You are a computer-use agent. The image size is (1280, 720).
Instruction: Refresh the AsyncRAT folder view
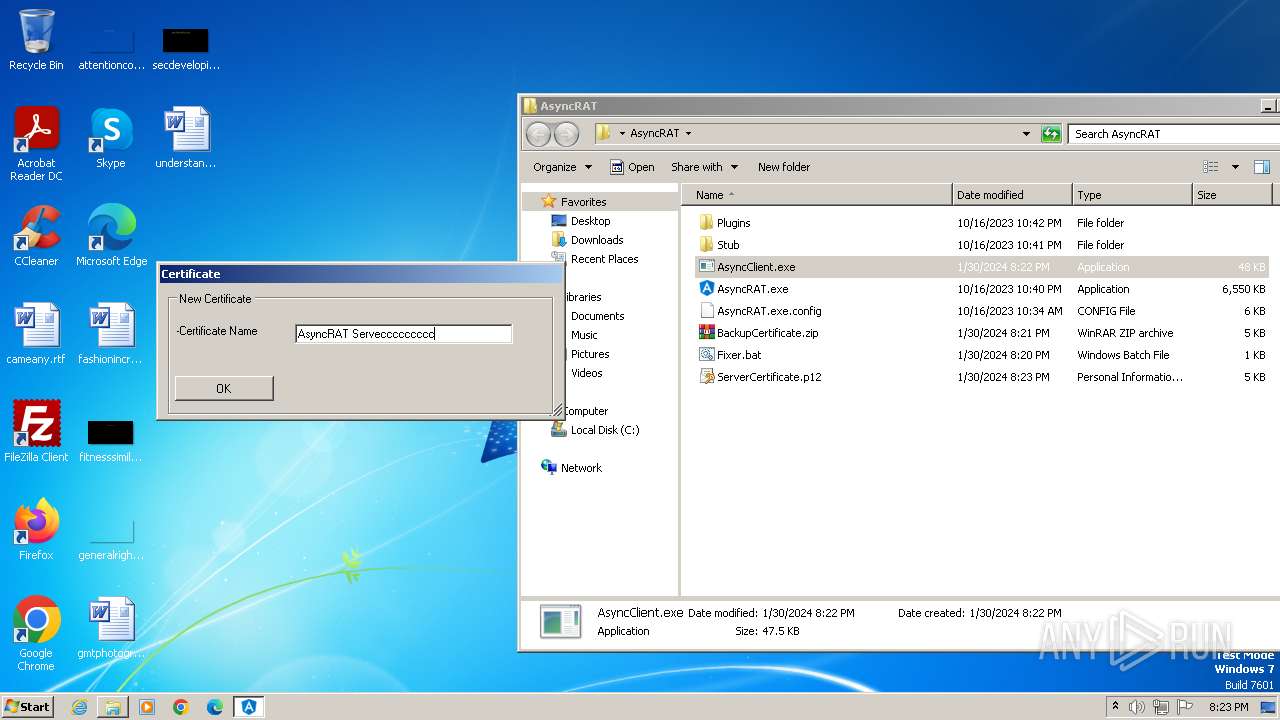coord(1051,134)
